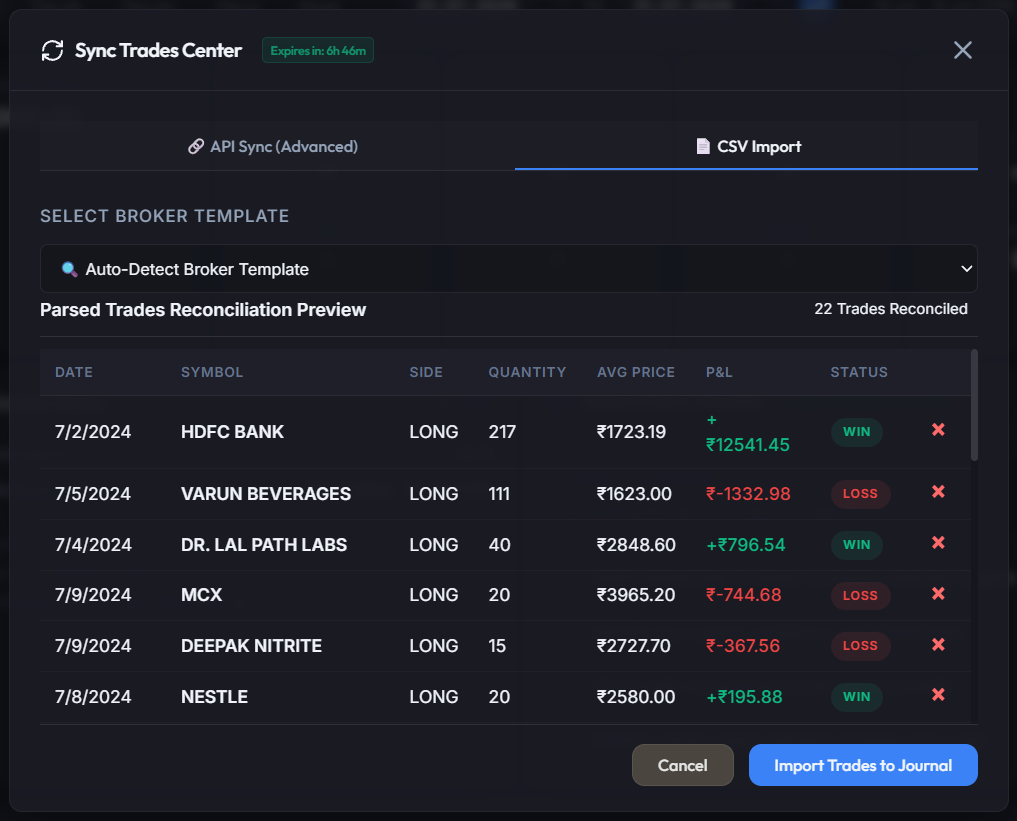Click the STATUS column header
This screenshot has height=821, width=1017.
point(859,372)
